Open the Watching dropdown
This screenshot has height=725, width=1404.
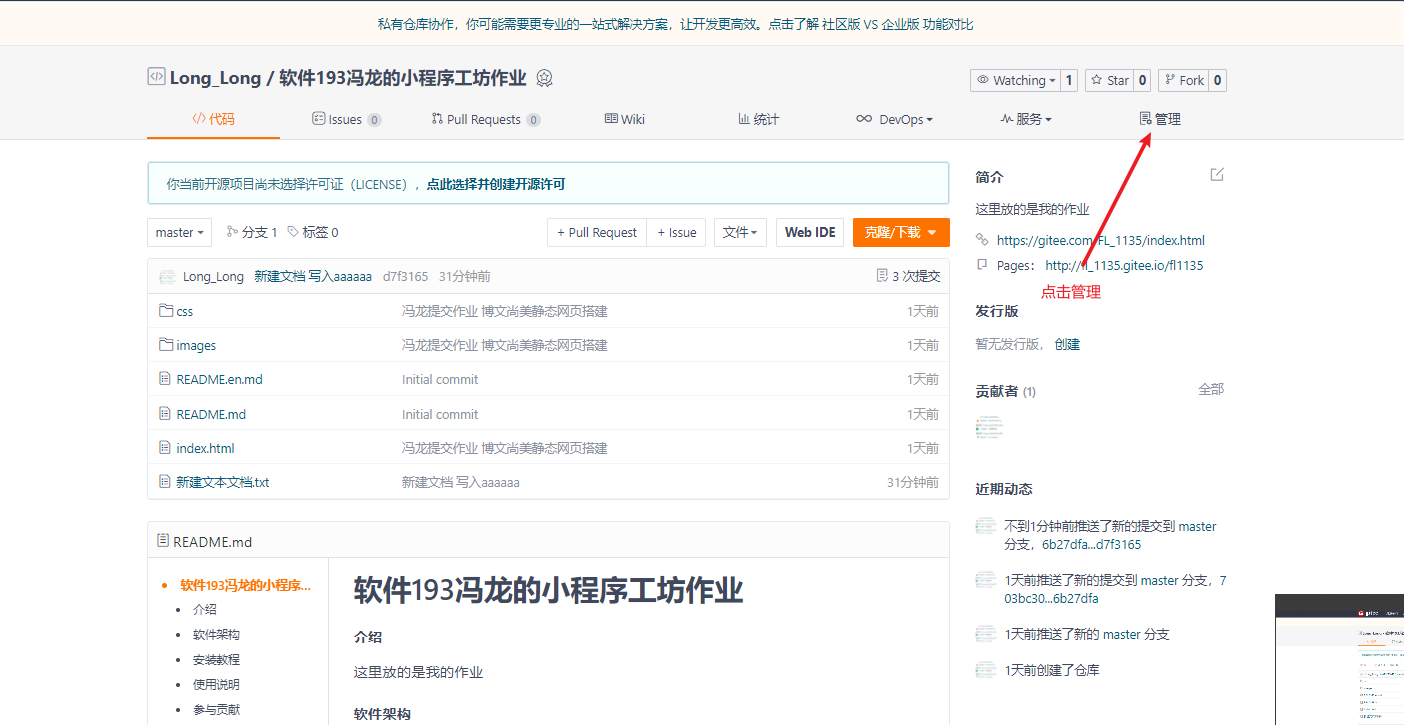[x=1014, y=80]
